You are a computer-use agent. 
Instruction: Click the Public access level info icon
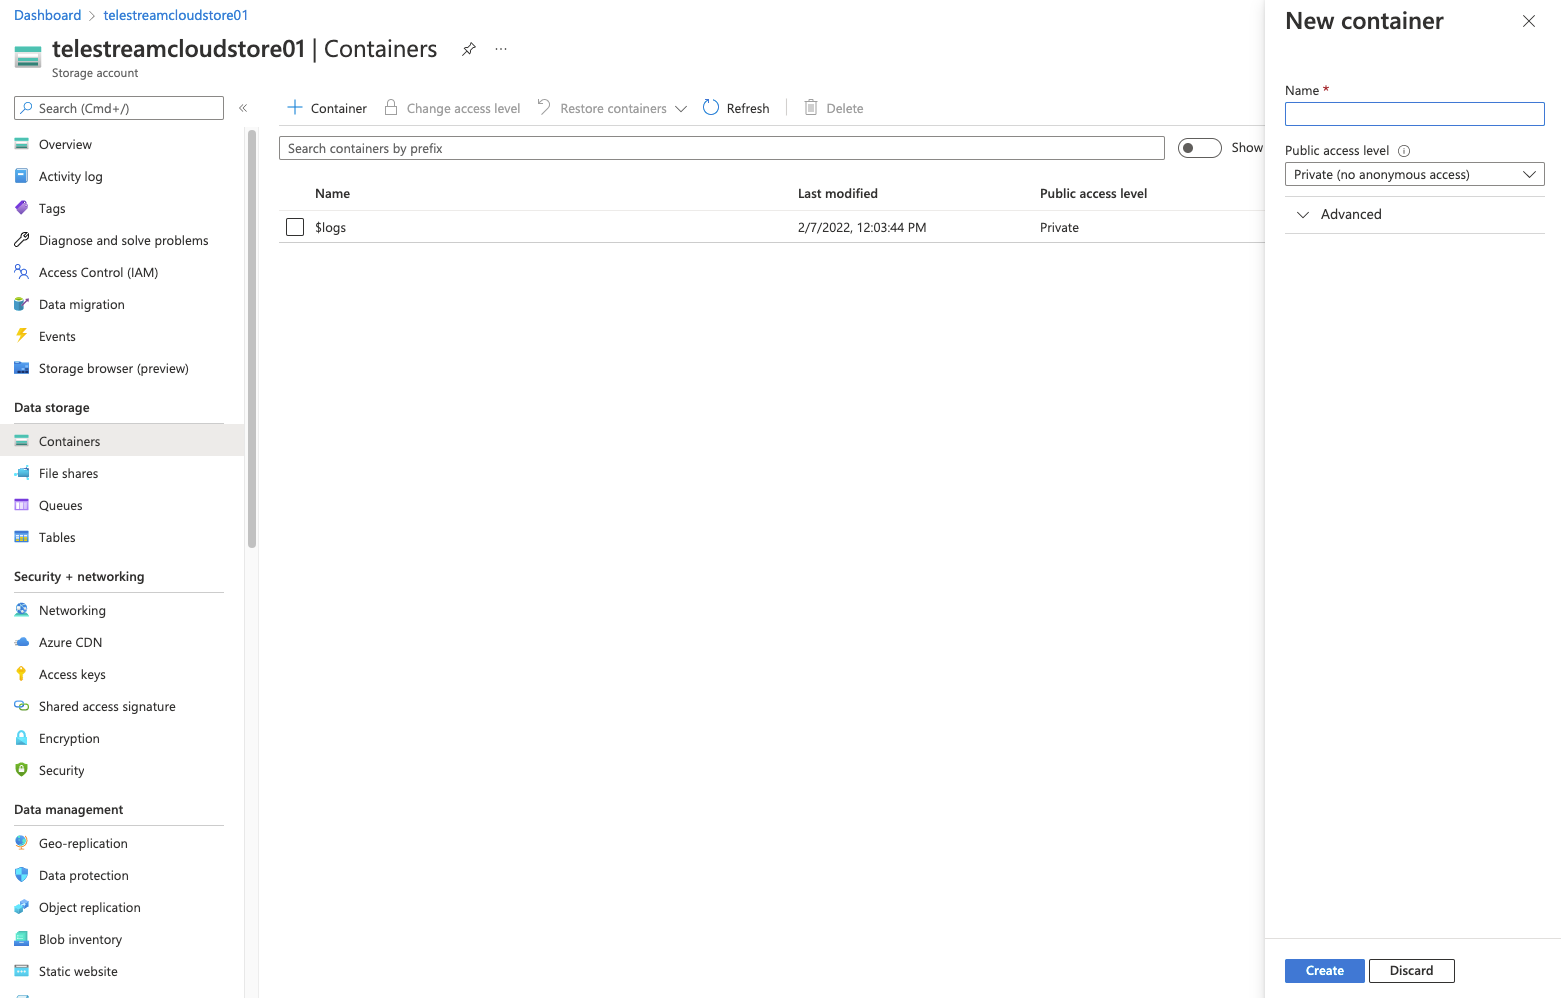[x=1404, y=151]
